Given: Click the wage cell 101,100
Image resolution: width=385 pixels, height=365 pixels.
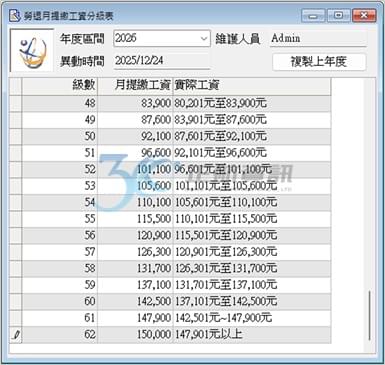Looking at the screenshot, I should coord(135,169).
